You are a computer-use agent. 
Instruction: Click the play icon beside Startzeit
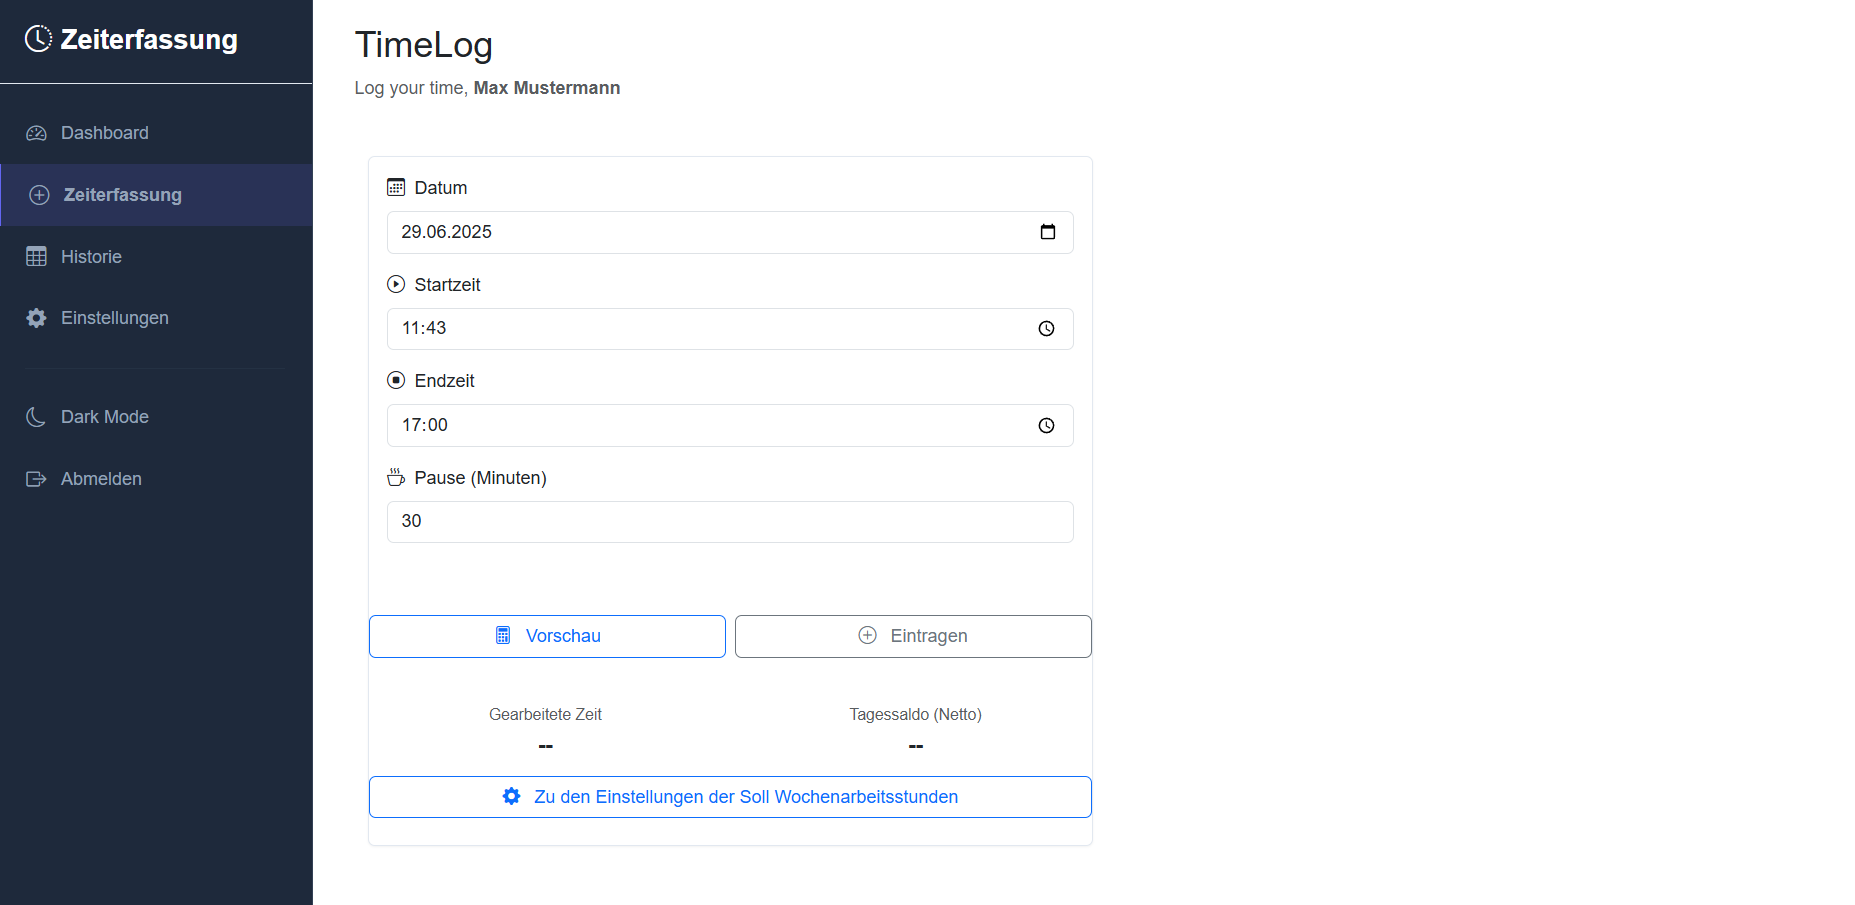[396, 283]
